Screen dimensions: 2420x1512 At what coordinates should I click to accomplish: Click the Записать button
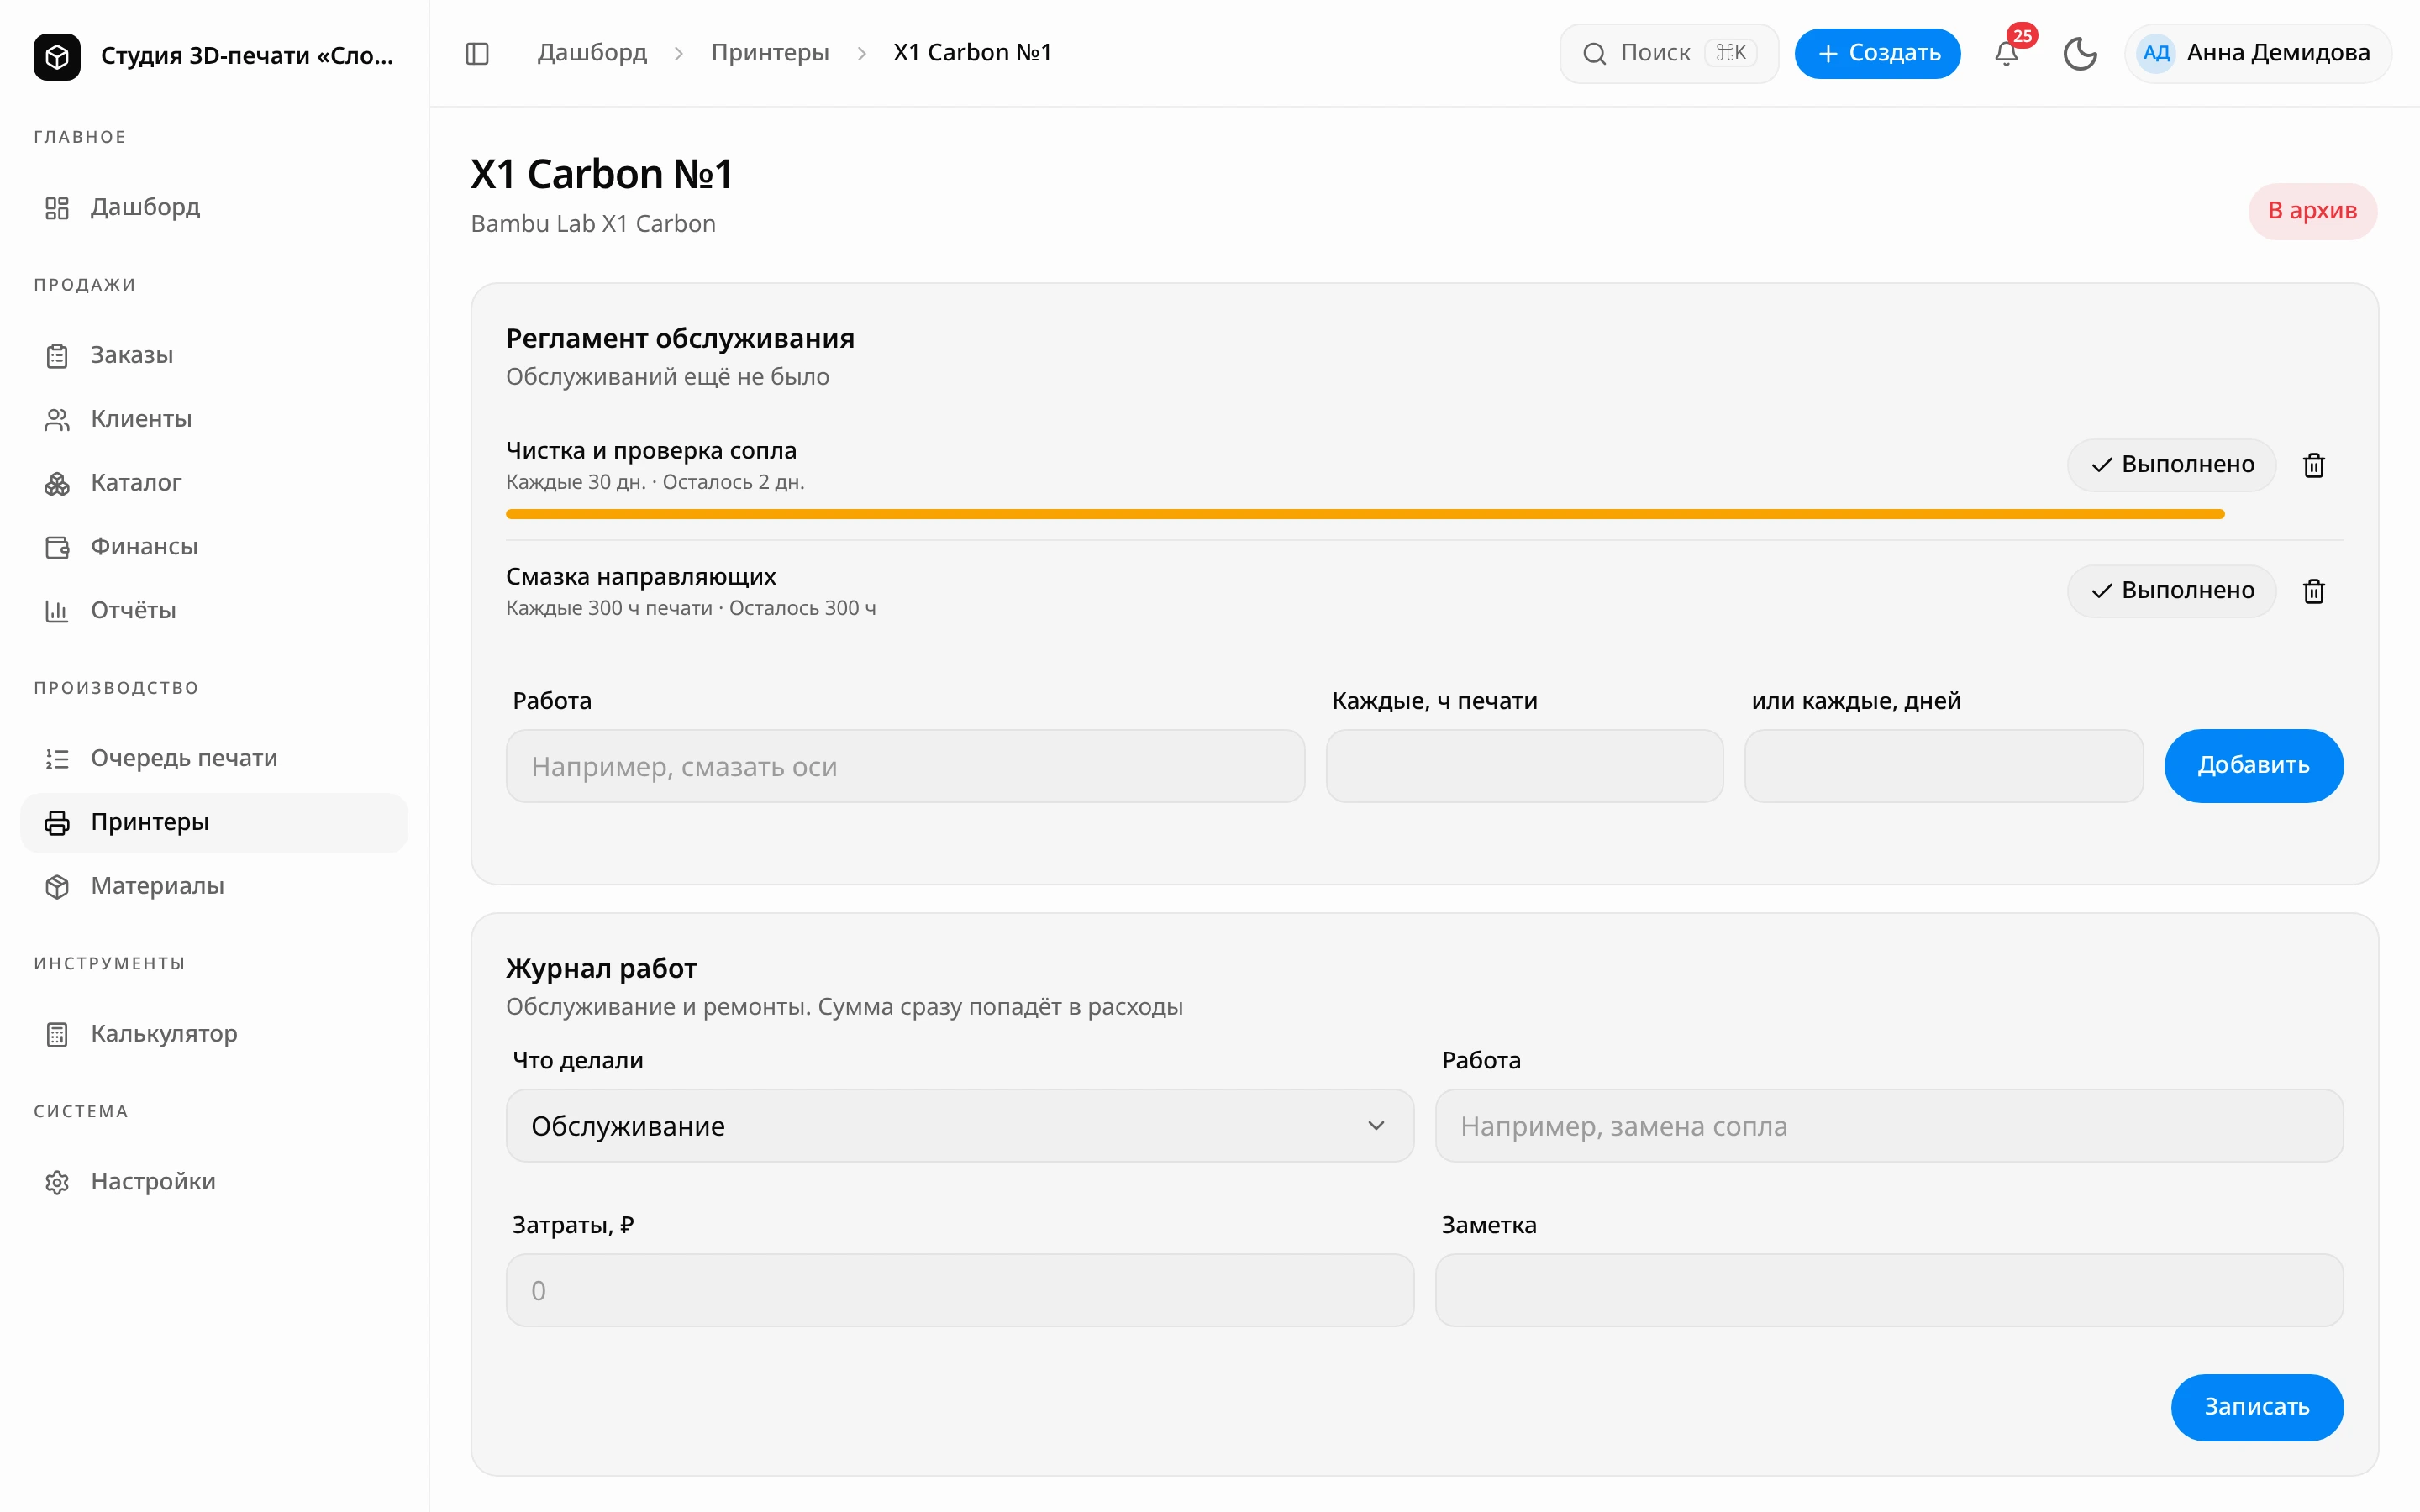[x=2257, y=1407]
